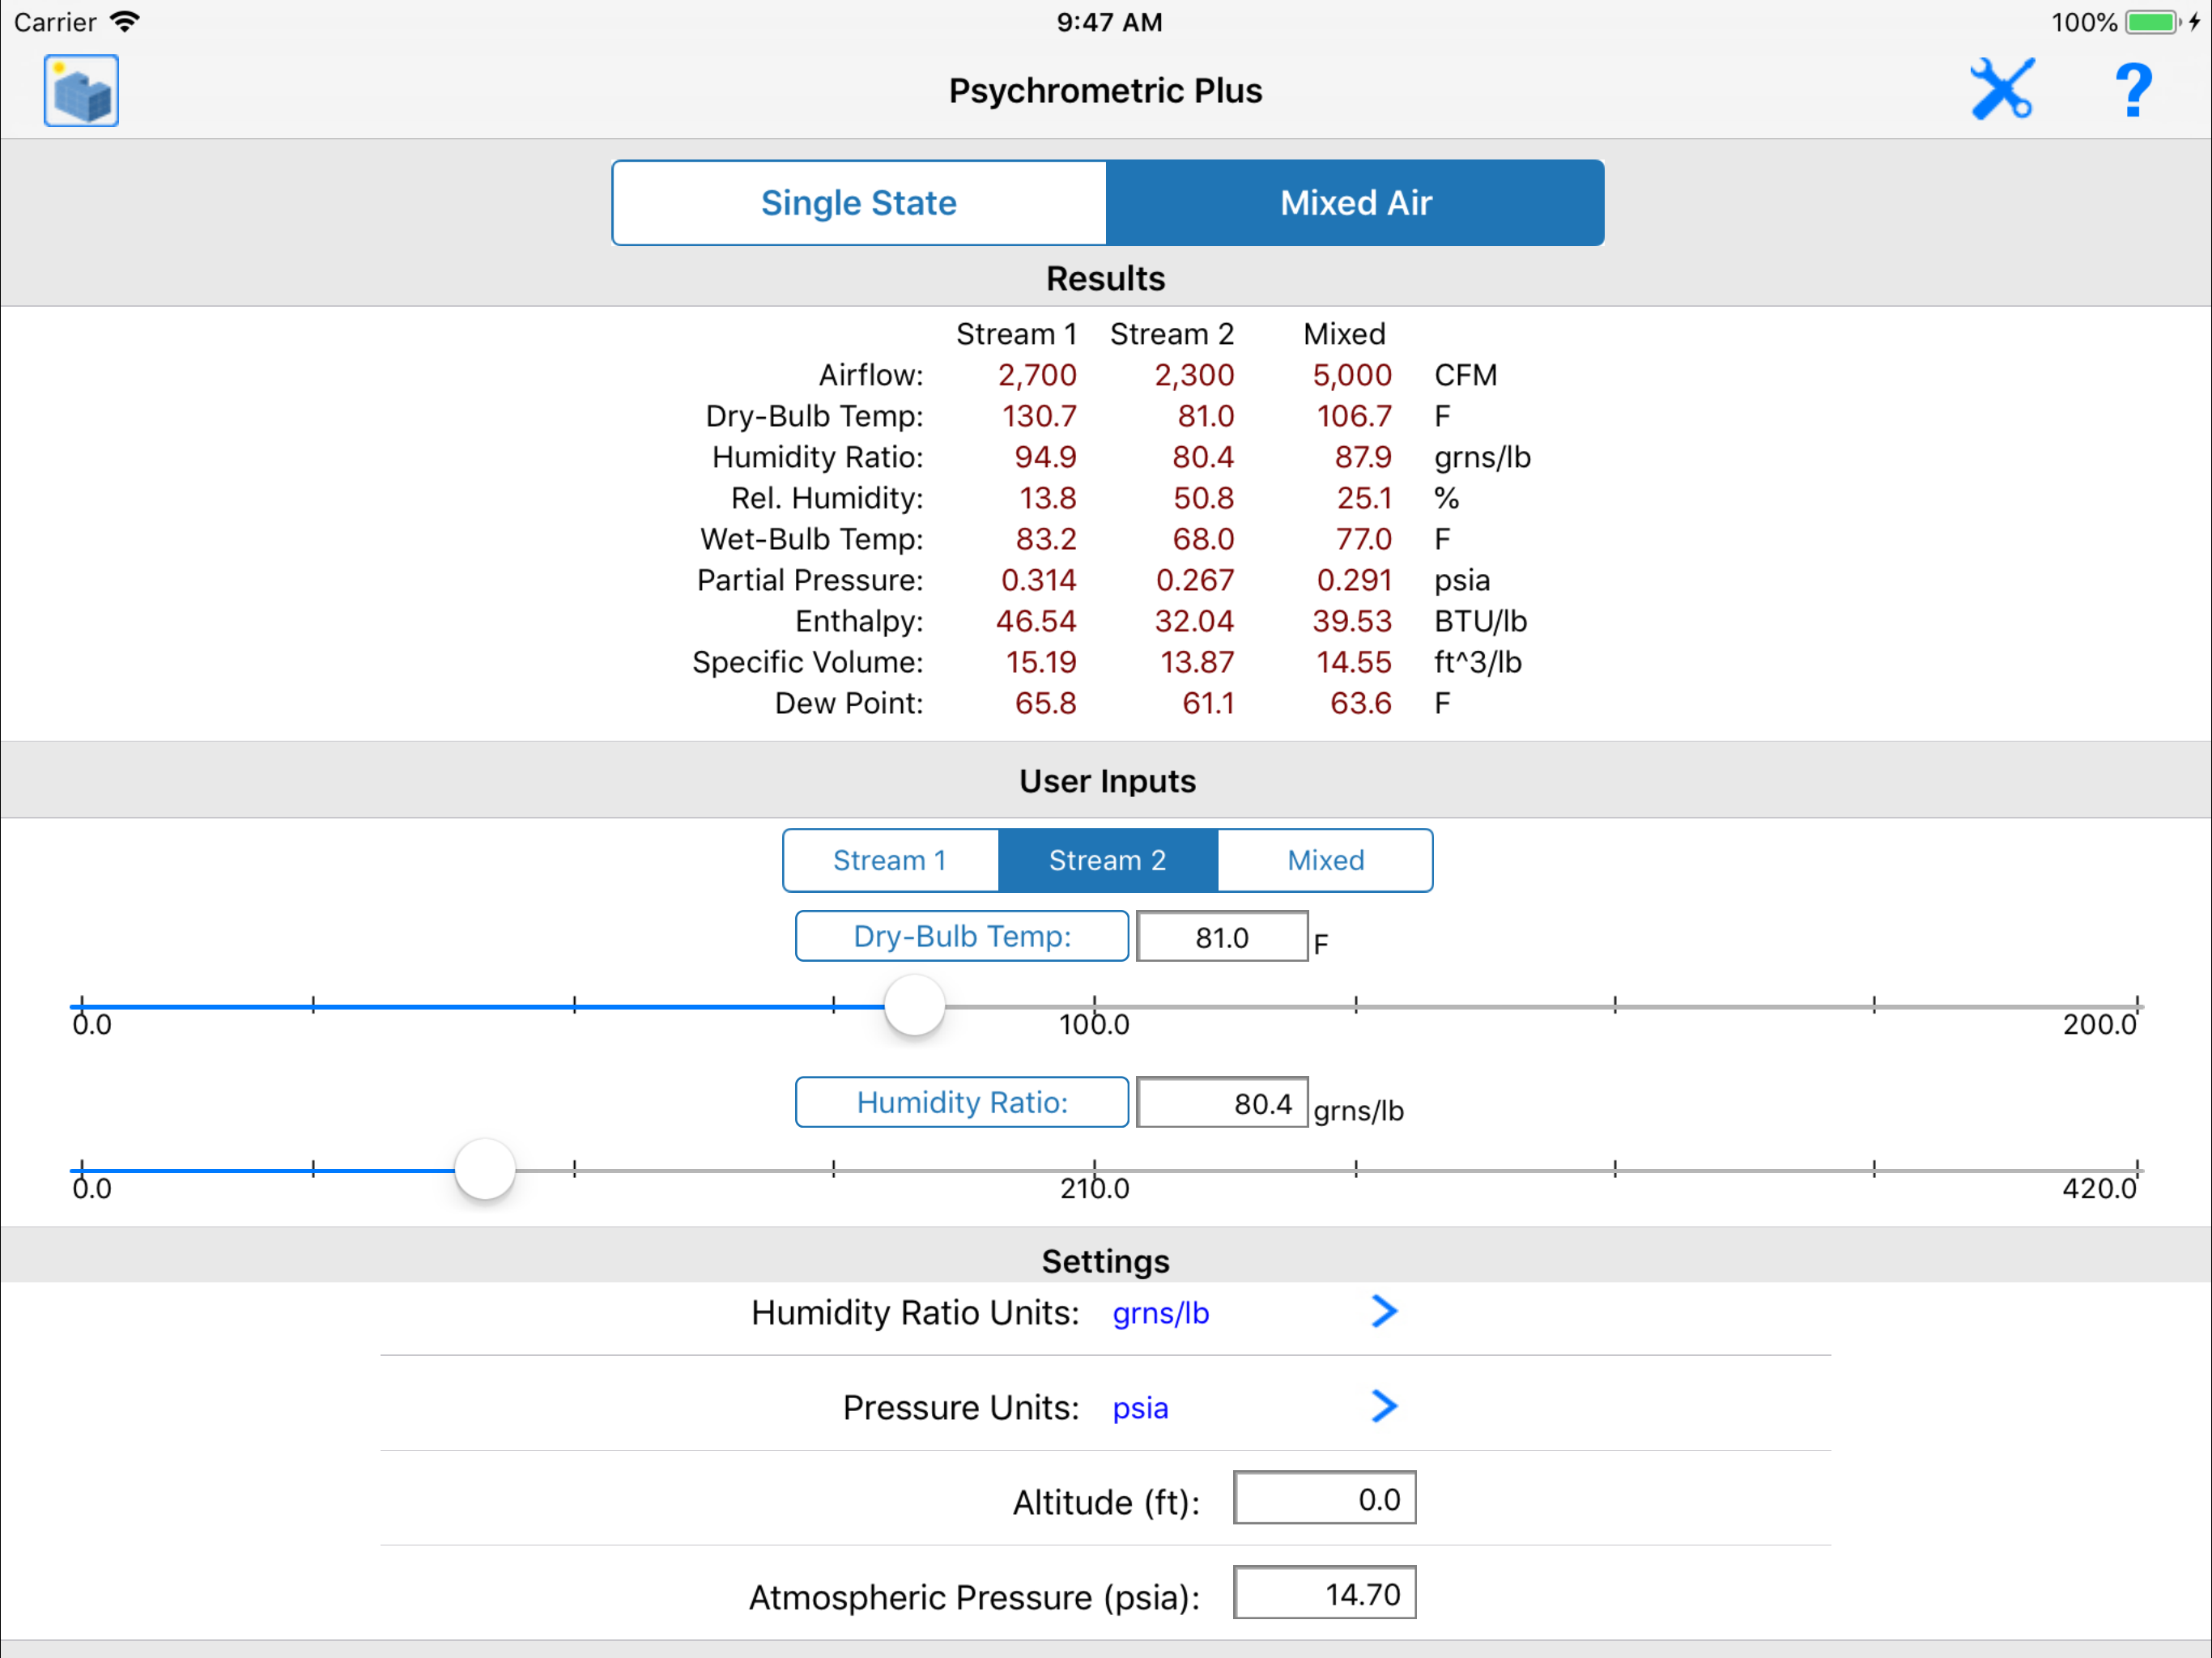Expand the Pressure Units chevron
The image size is (2212, 1658).
1384,1406
